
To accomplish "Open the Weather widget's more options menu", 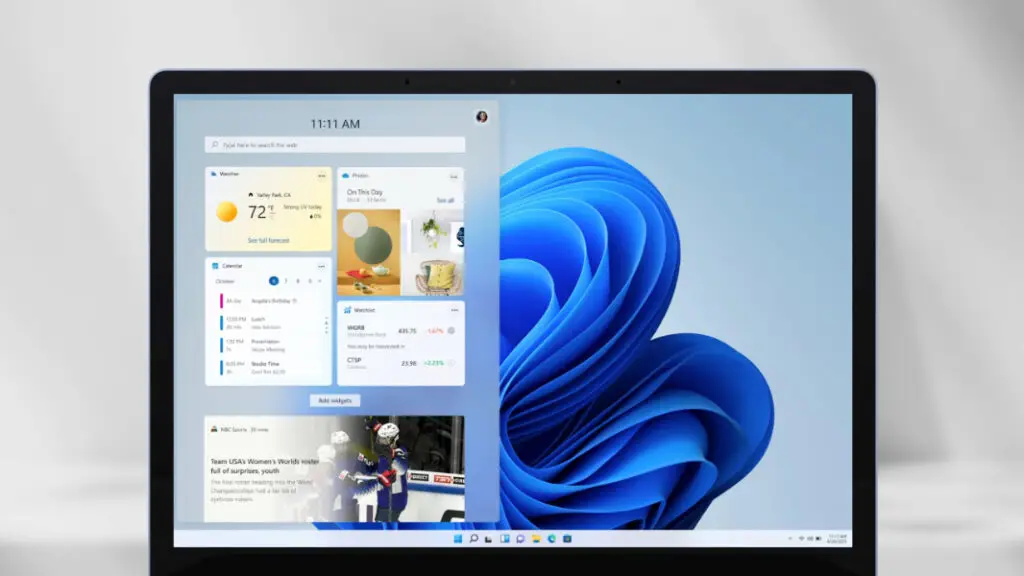I will pos(321,174).
